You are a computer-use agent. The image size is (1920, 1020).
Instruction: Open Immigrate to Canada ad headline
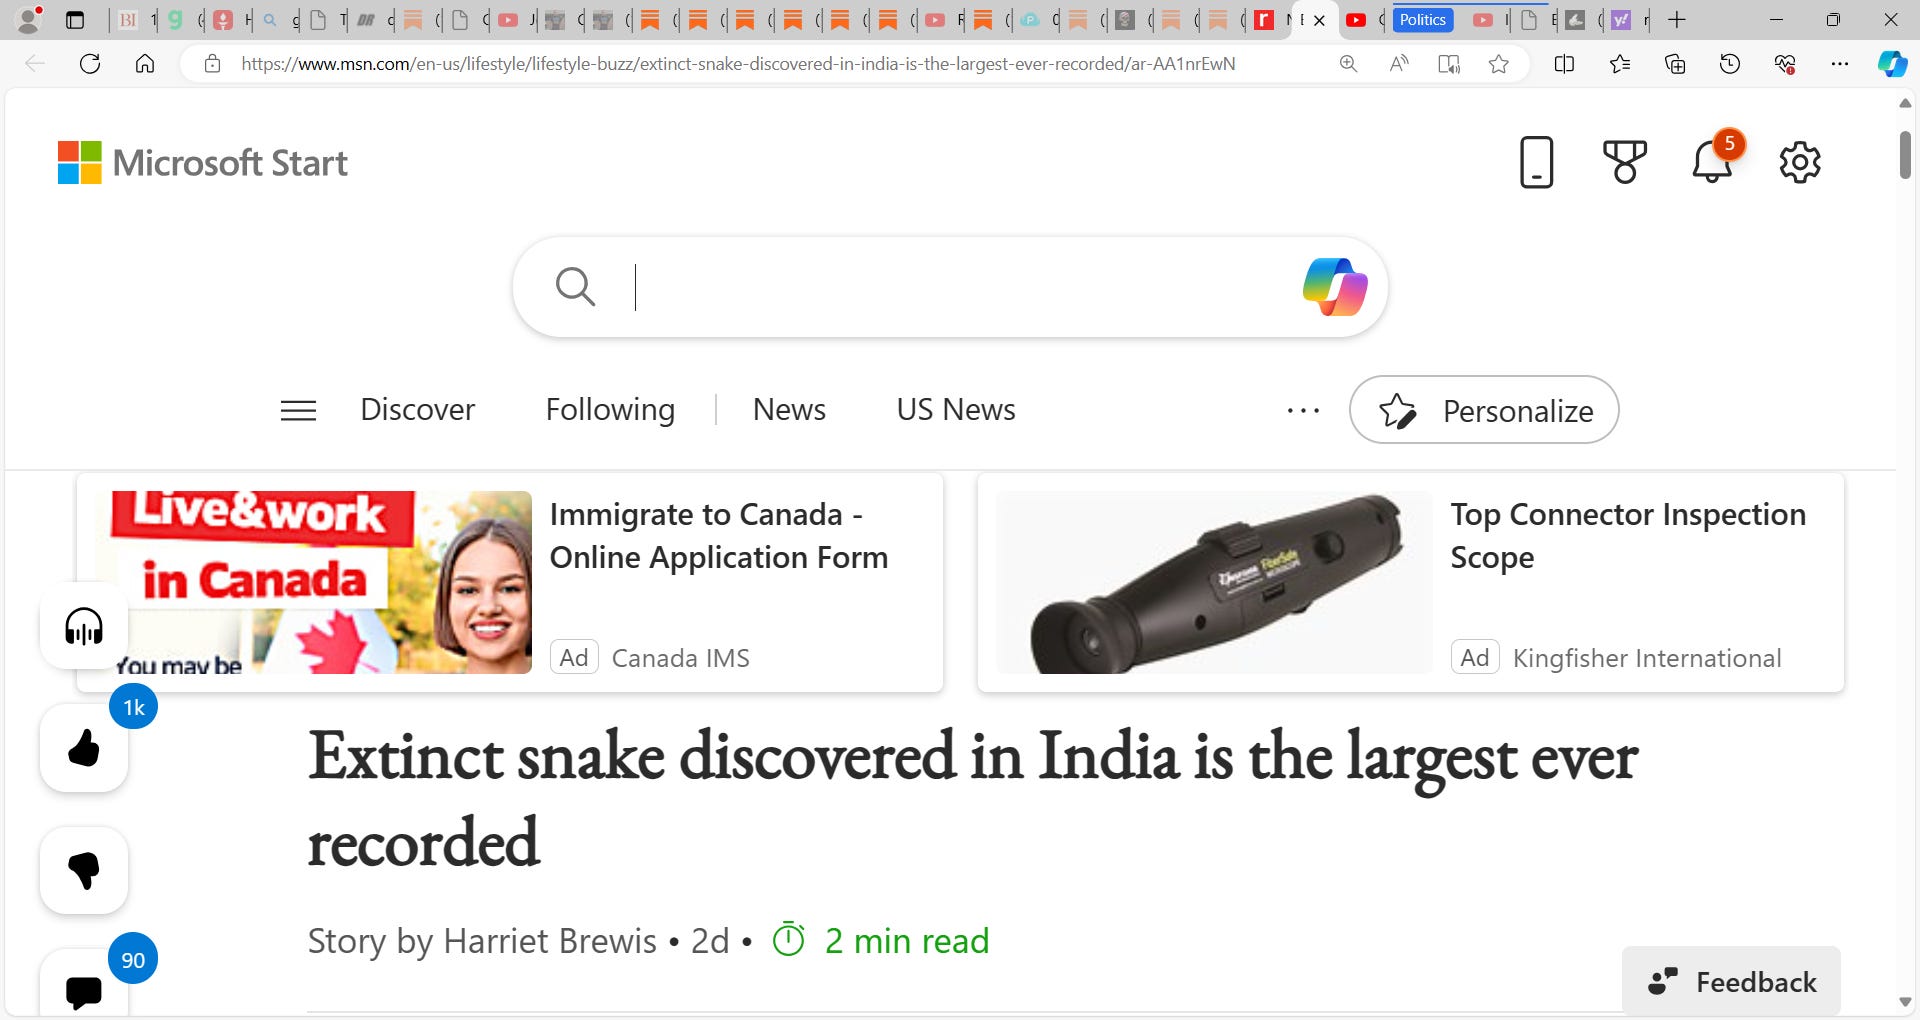click(x=719, y=535)
